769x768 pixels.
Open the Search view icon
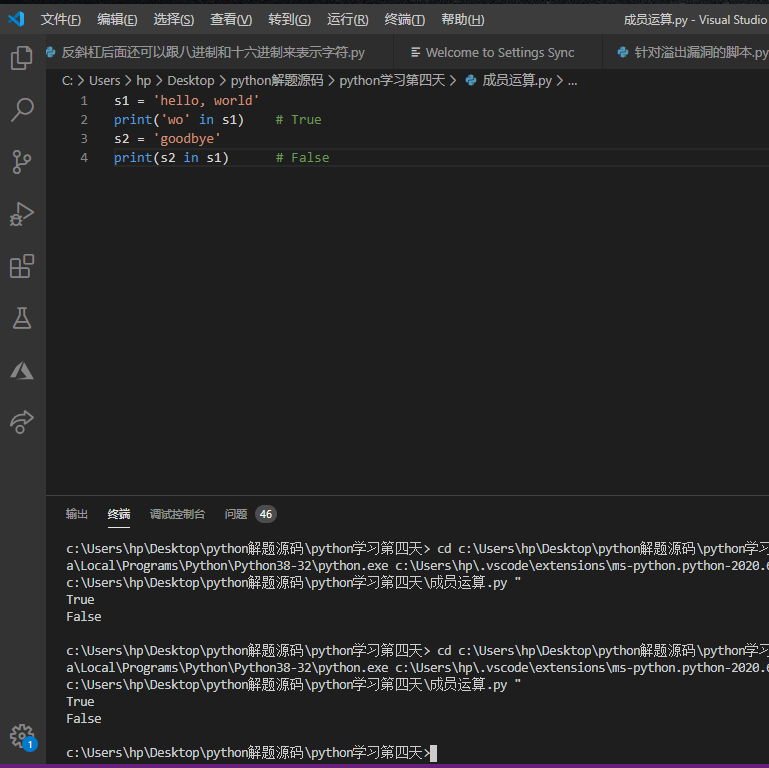click(21, 110)
